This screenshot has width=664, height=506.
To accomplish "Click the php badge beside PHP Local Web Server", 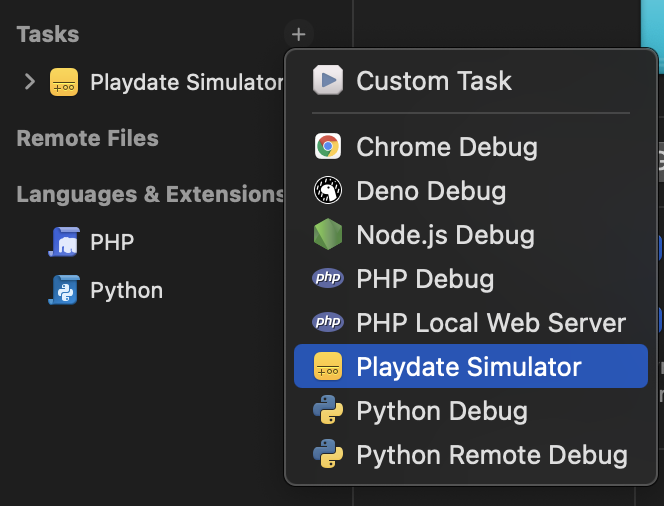I will (328, 322).
